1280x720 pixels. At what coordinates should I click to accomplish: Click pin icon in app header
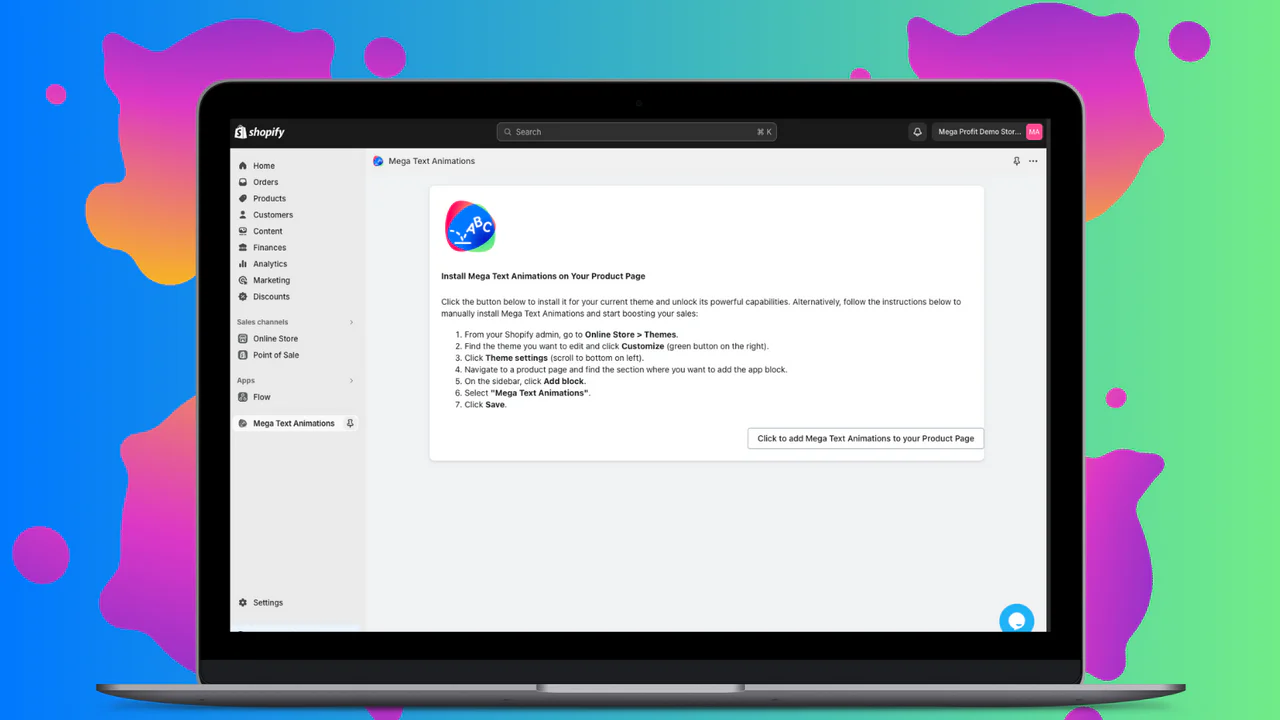(1017, 161)
